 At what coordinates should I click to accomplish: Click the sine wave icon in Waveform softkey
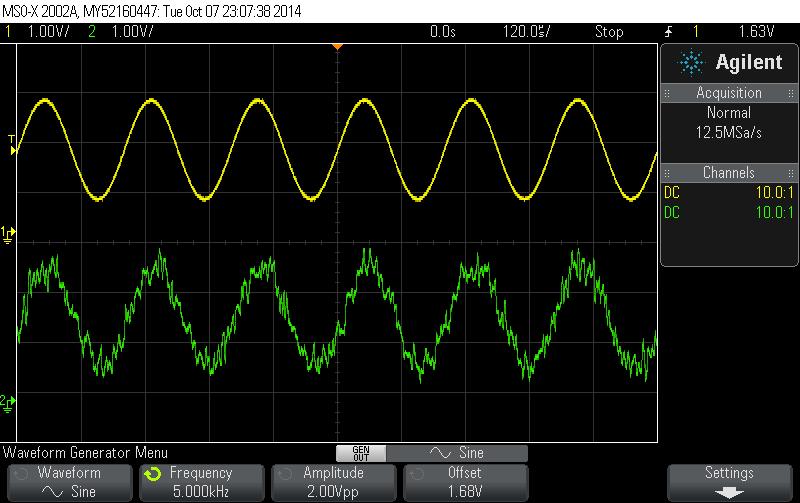pyautogui.click(x=53, y=492)
